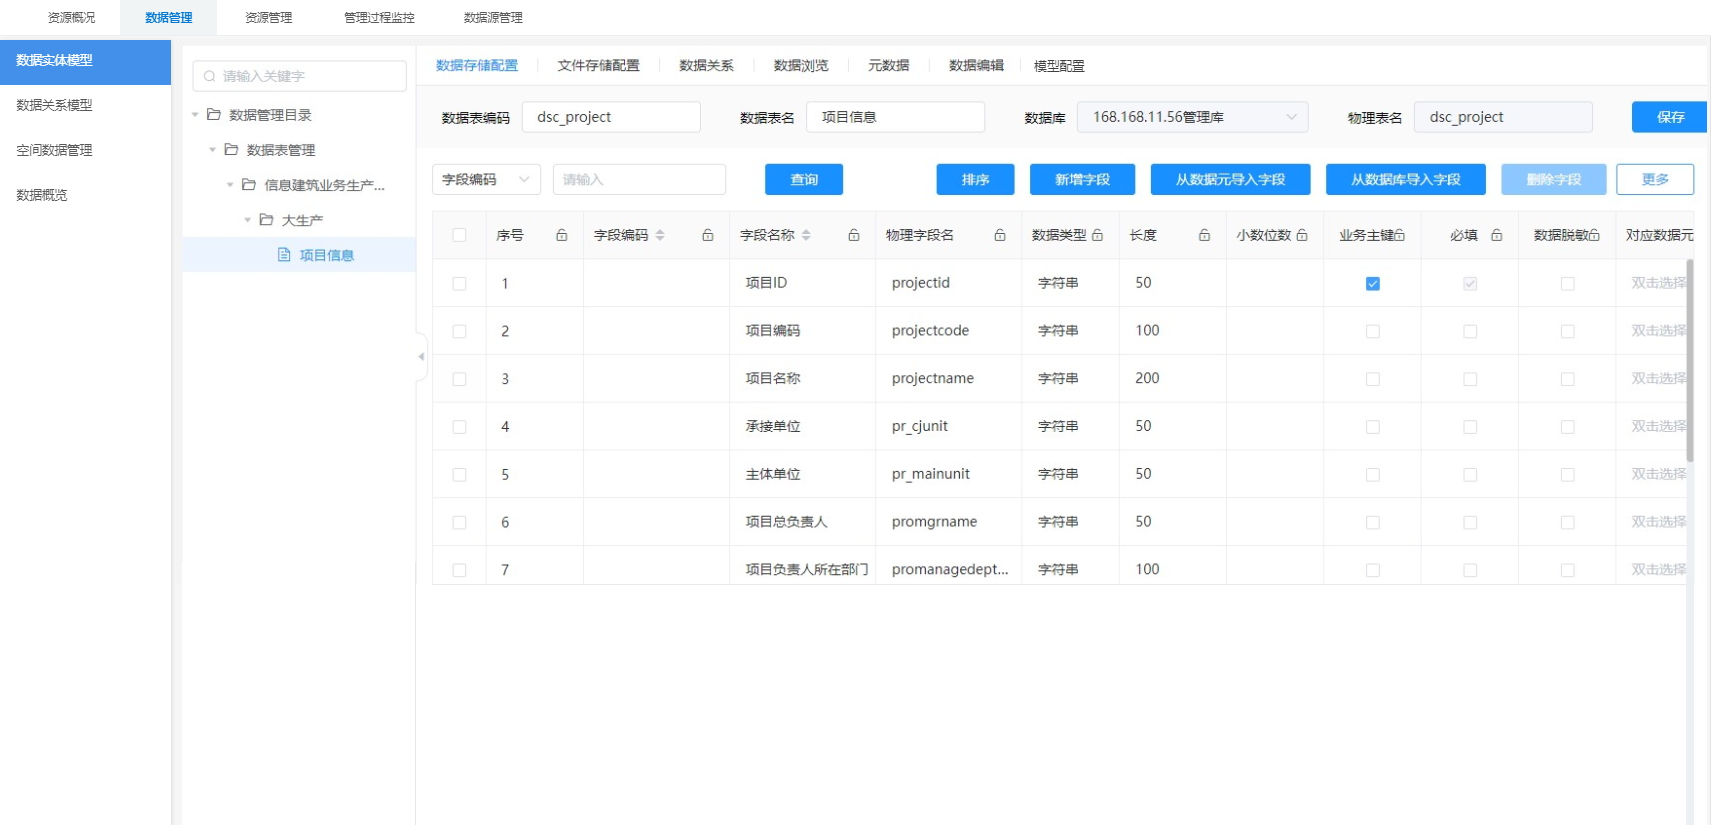Viewport: 1711px width, 825px height.
Task: Click lock icon in 字段编码 column header
Action: click(707, 235)
